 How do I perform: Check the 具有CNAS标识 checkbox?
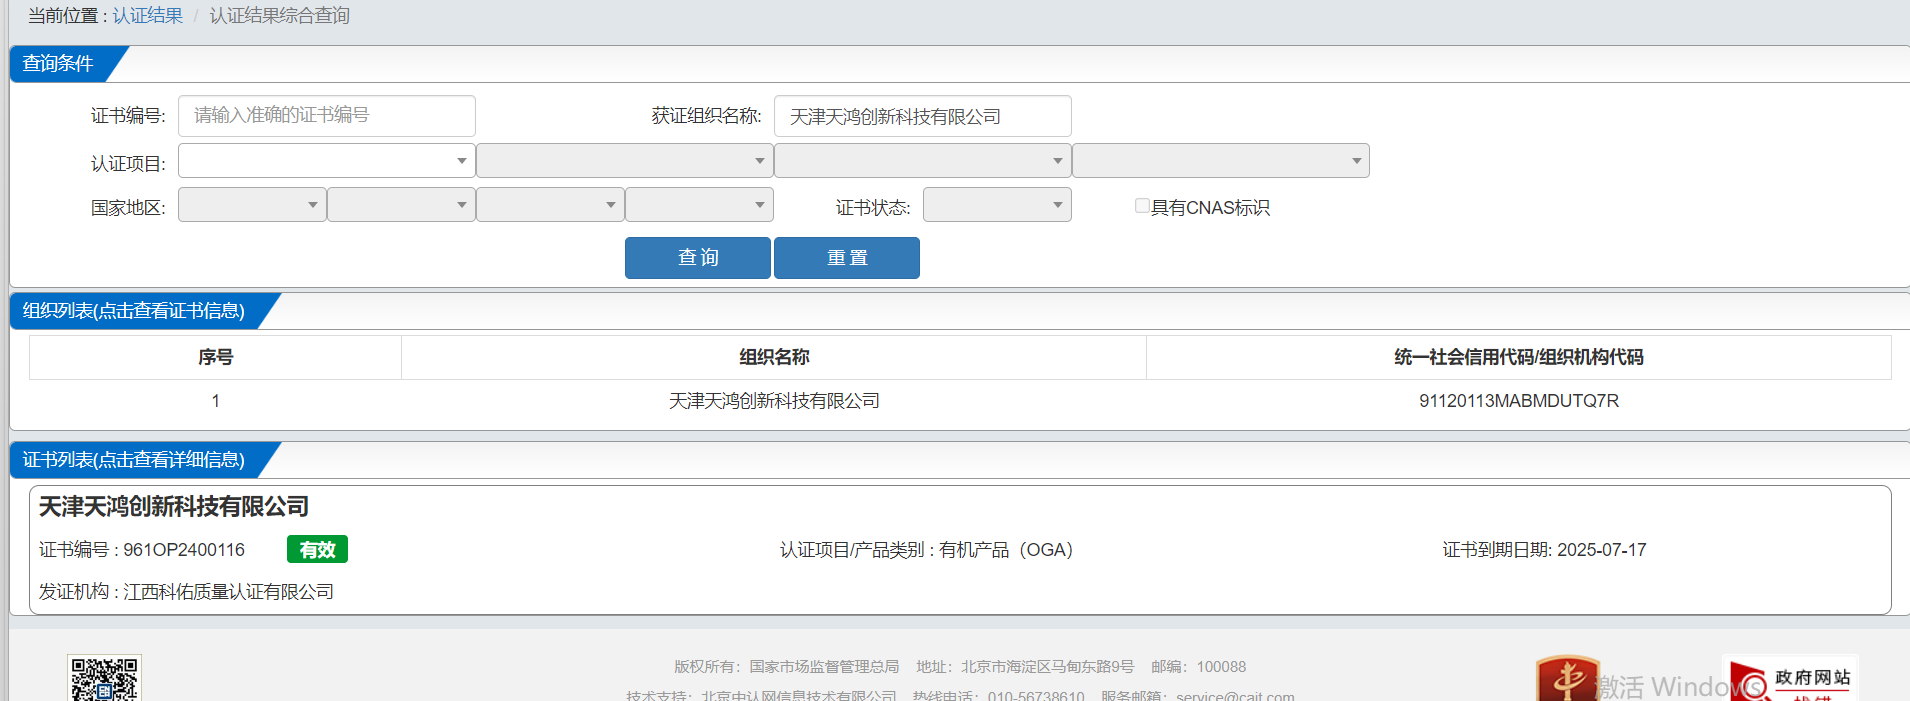(1142, 206)
